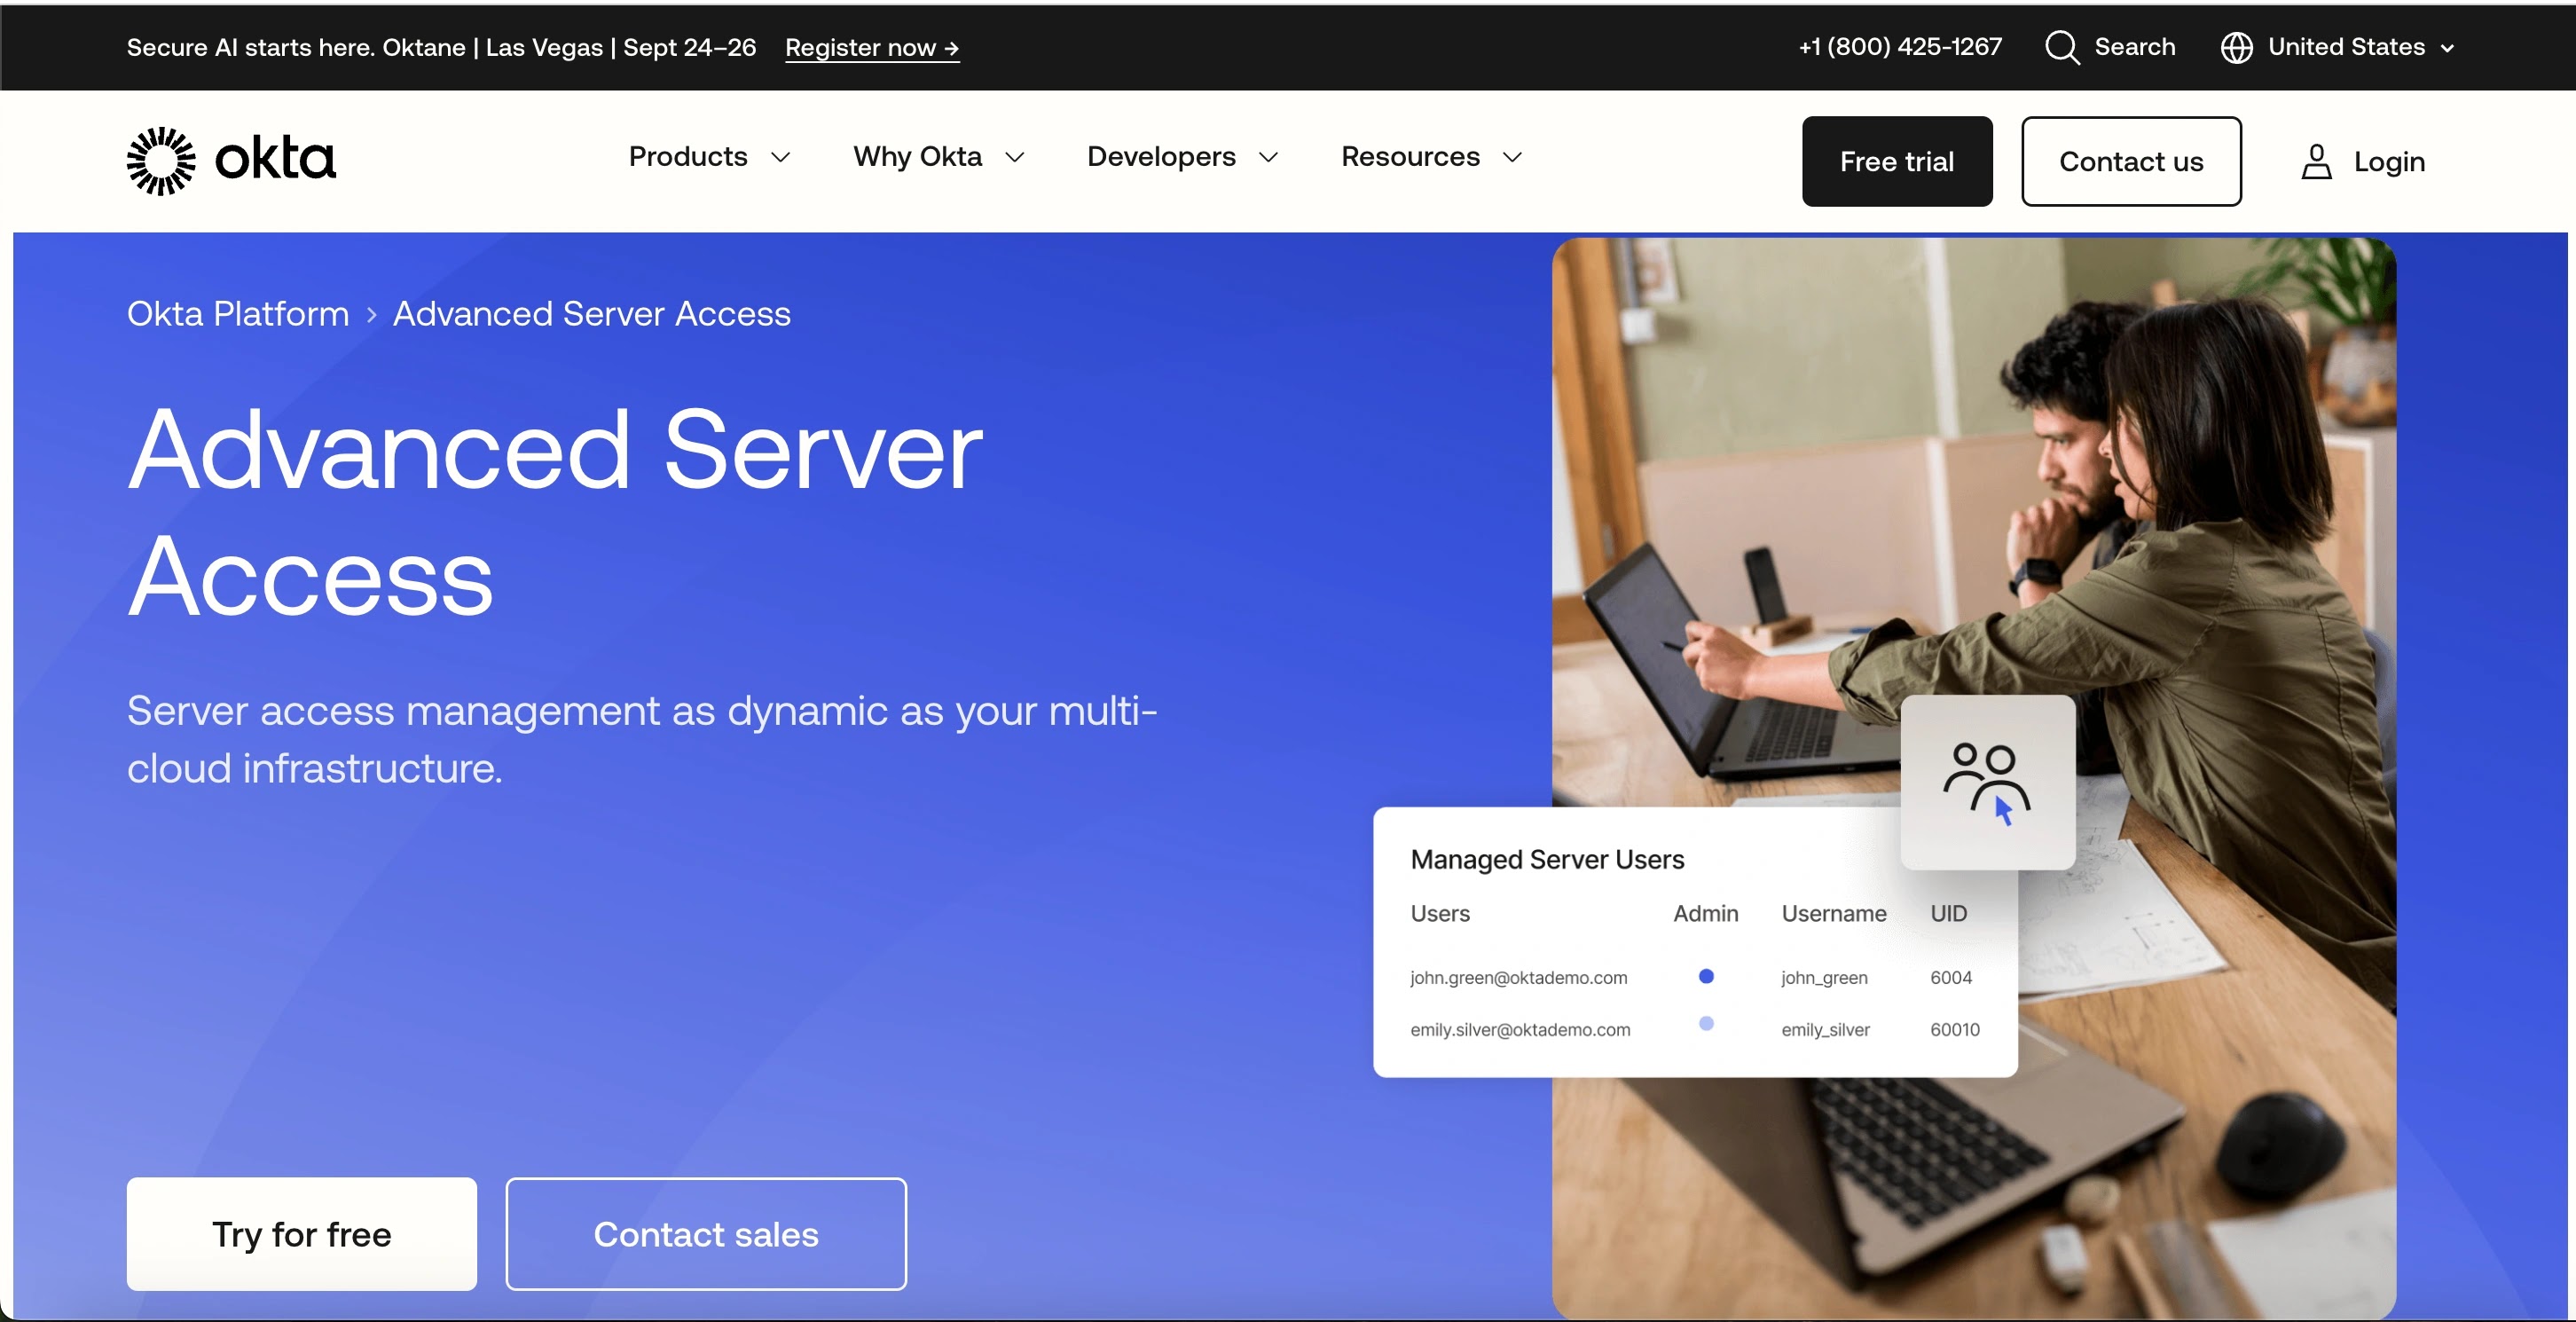Click the Oktane Las Vegas announcement text

click(441, 47)
